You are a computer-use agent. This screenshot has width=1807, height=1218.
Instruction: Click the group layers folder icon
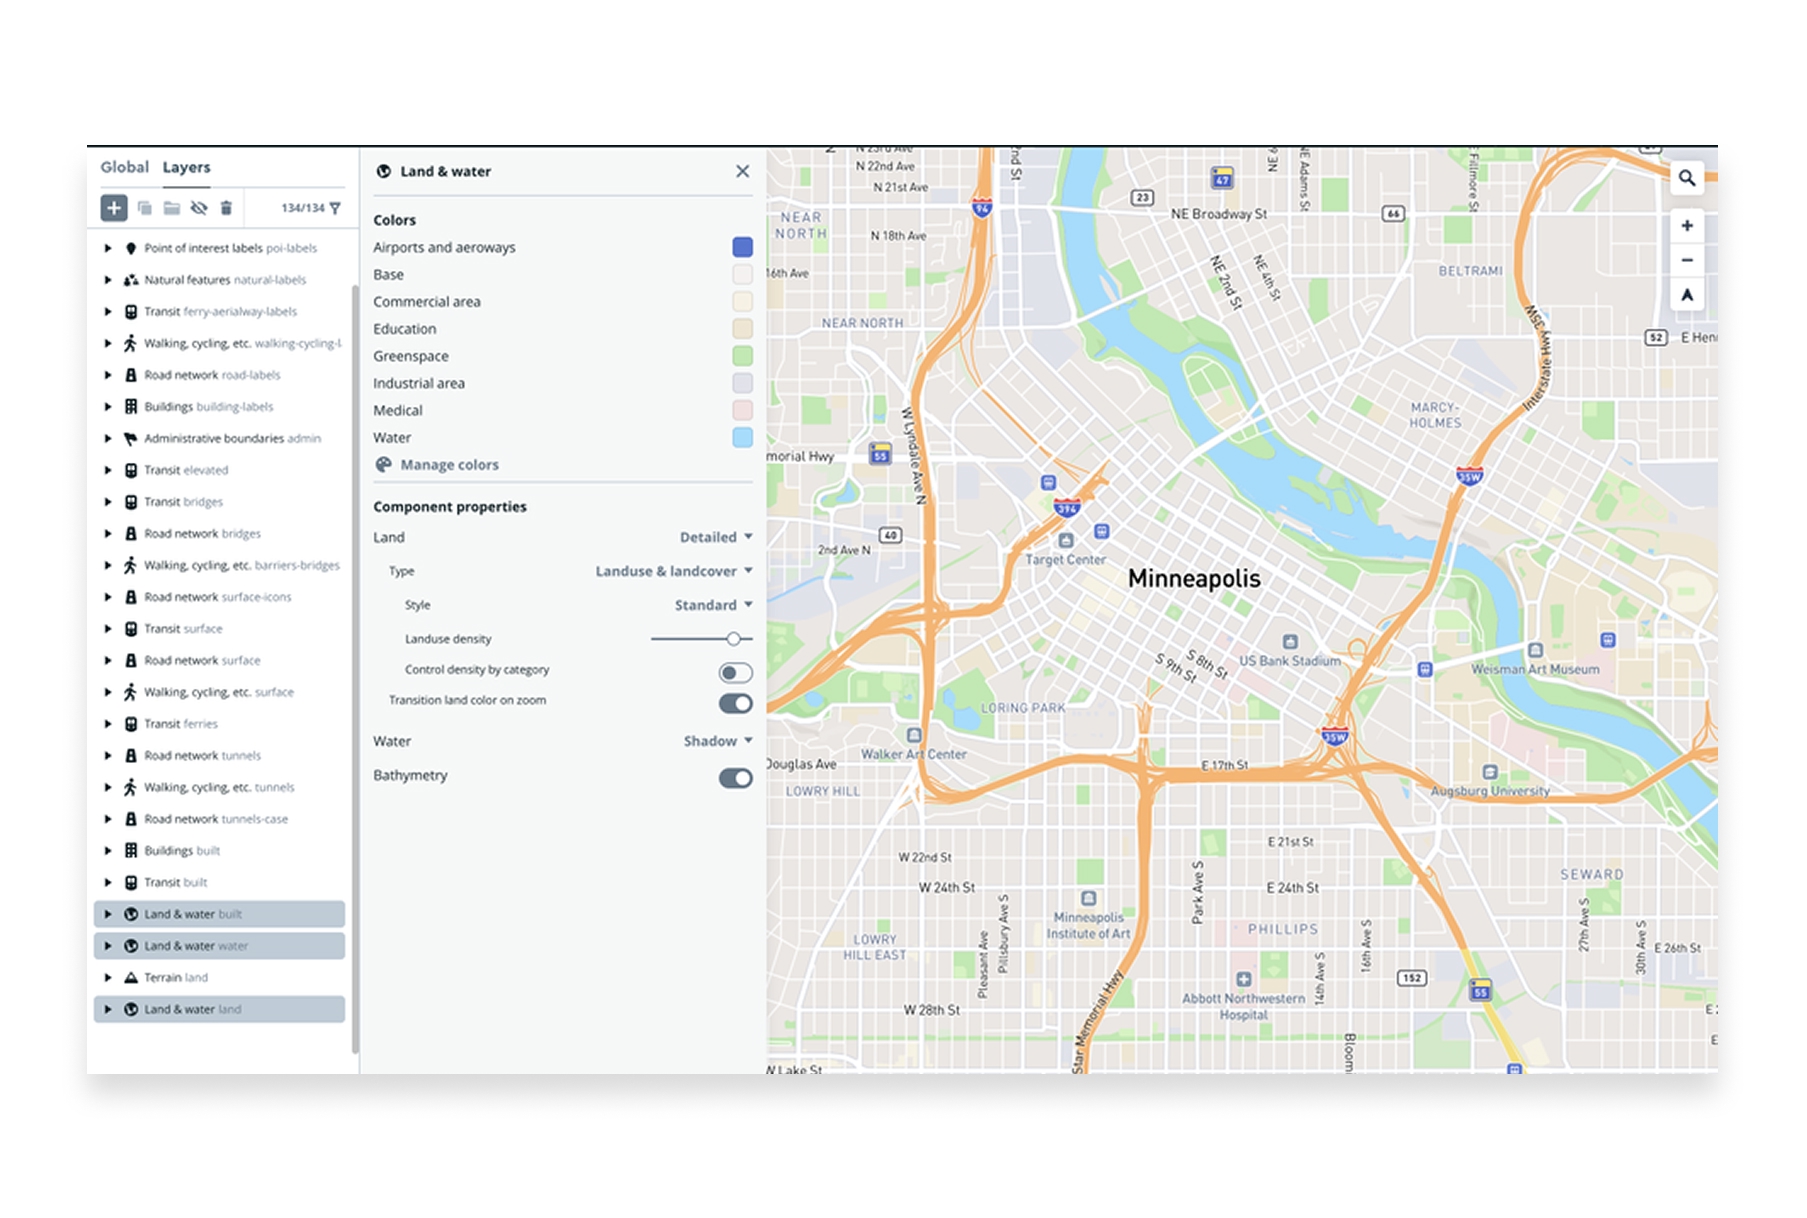171,208
